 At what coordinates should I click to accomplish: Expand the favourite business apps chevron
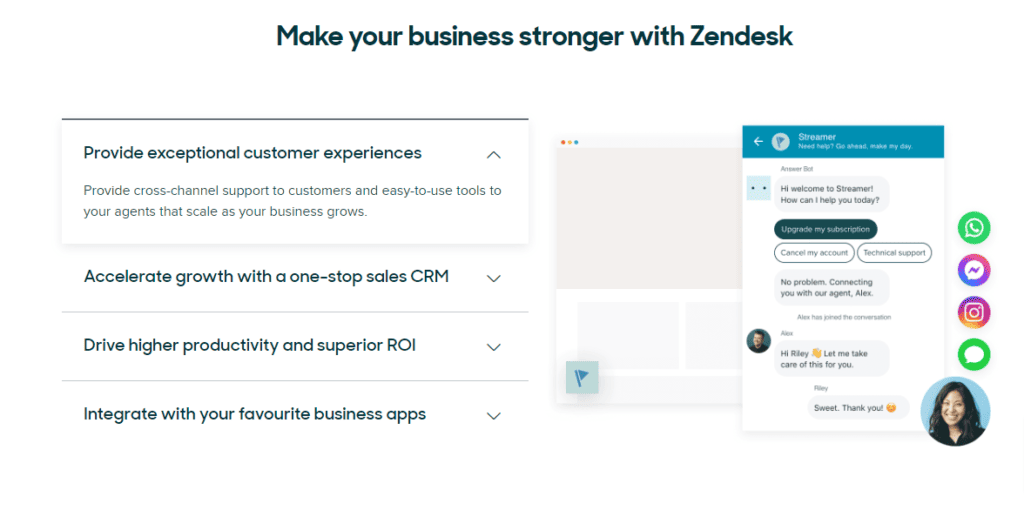coord(493,415)
